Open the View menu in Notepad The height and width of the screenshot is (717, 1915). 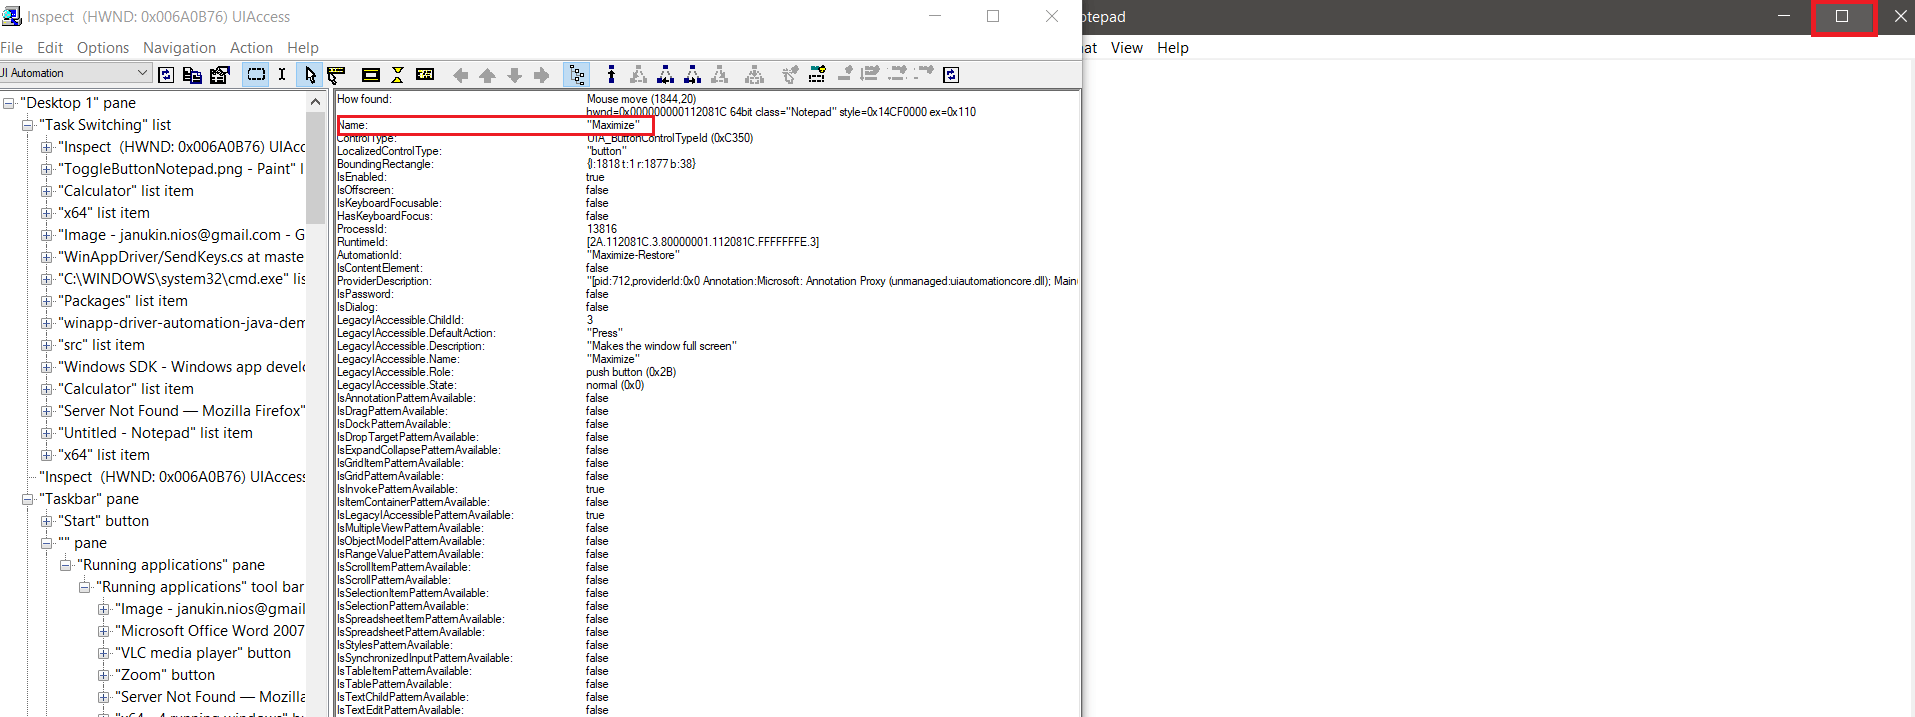tap(1126, 48)
